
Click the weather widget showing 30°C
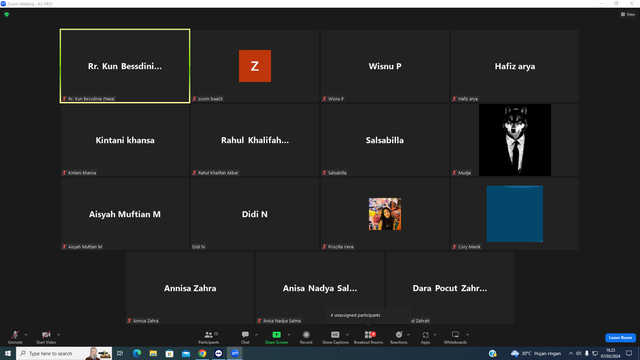click(536, 353)
